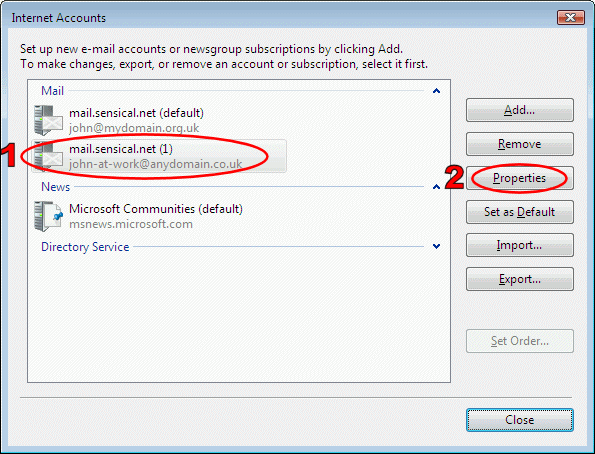The width and height of the screenshot is (595, 454).
Task: Collapse the News section chevron
Action: (x=436, y=187)
